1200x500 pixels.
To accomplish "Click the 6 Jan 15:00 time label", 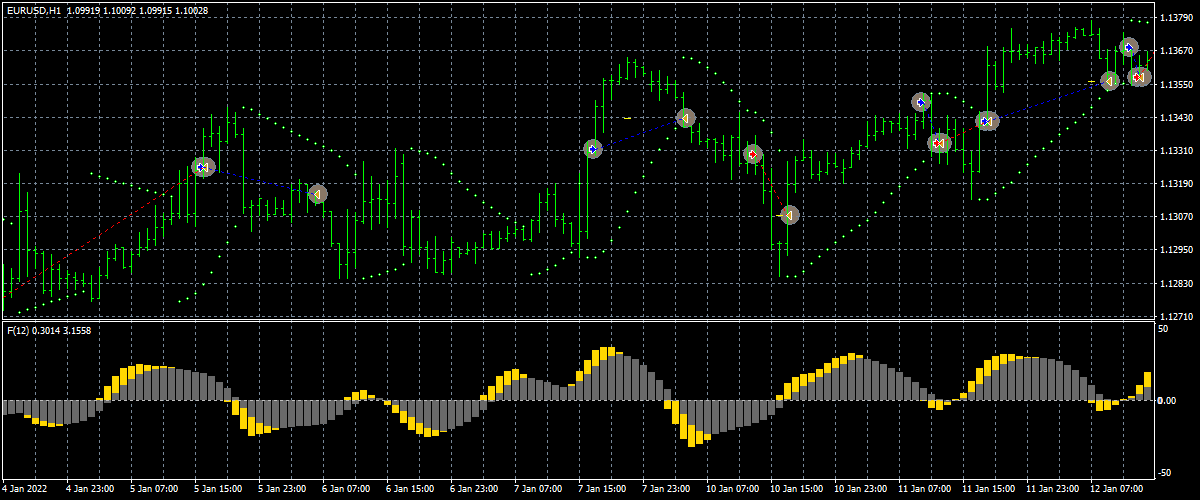I will [409, 490].
